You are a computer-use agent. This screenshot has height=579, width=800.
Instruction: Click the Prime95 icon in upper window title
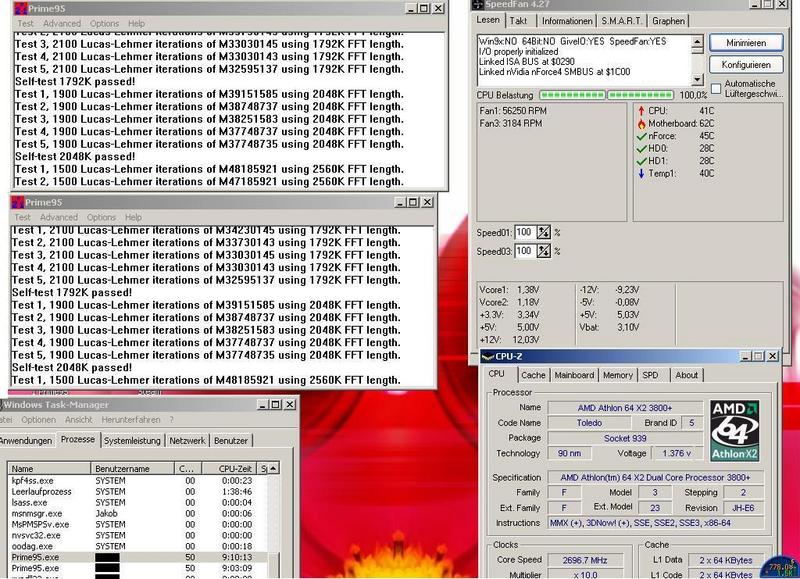click(x=21, y=8)
